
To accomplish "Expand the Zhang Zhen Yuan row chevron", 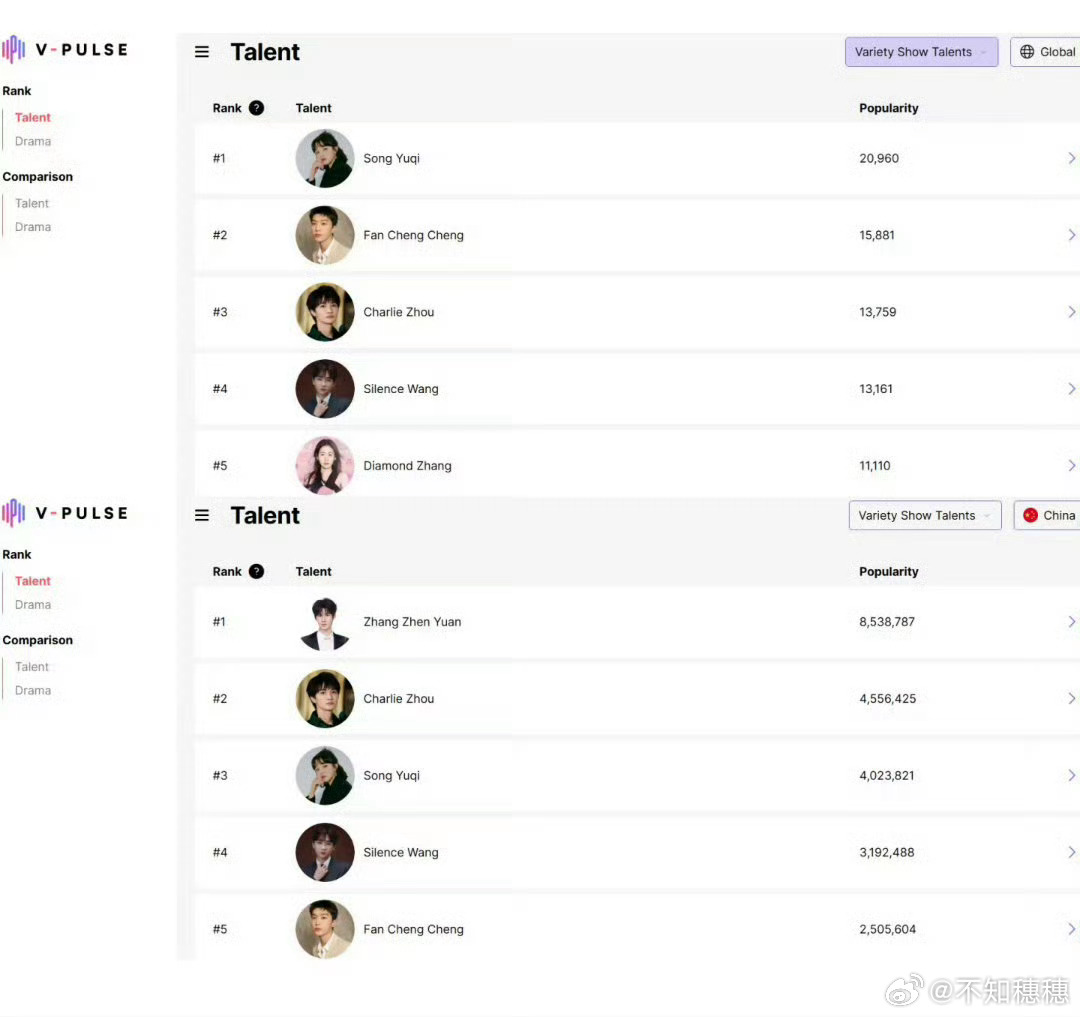I will click(x=1071, y=622).
